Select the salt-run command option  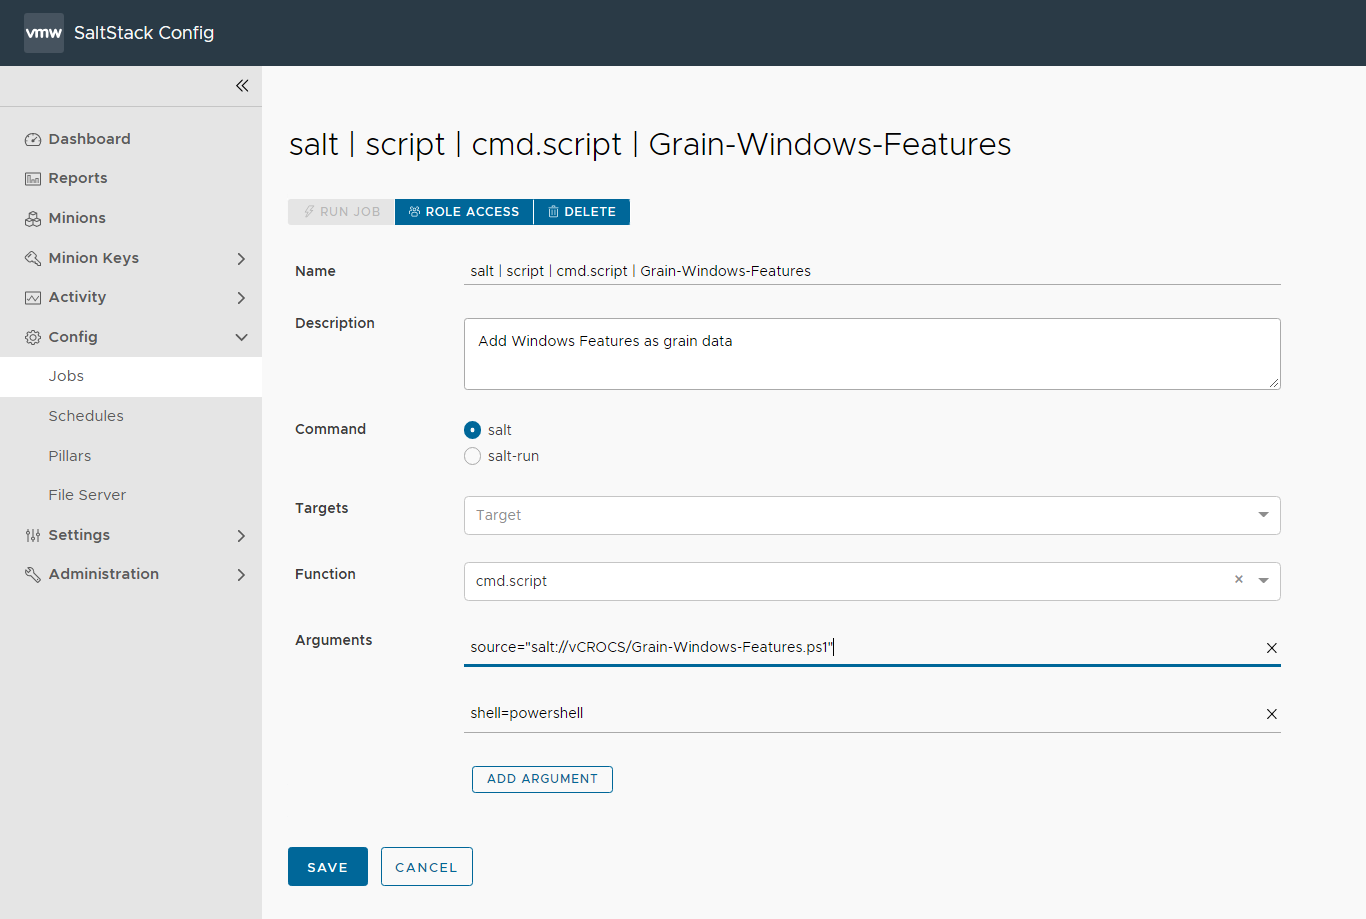click(473, 456)
